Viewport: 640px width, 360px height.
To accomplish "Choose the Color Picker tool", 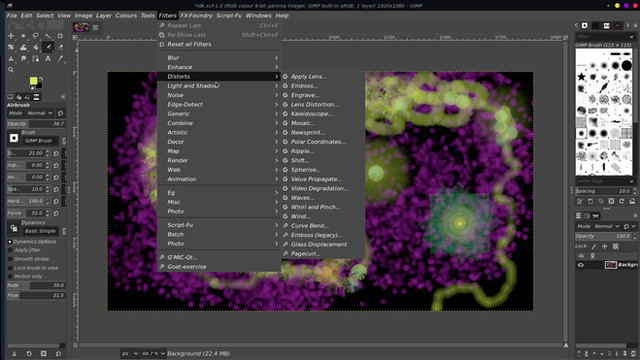I will 60,58.
